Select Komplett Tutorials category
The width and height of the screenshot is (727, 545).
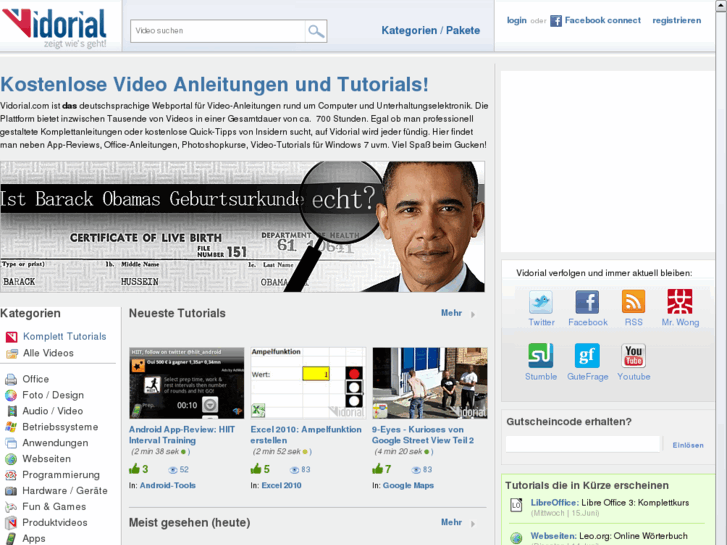[x=64, y=336]
